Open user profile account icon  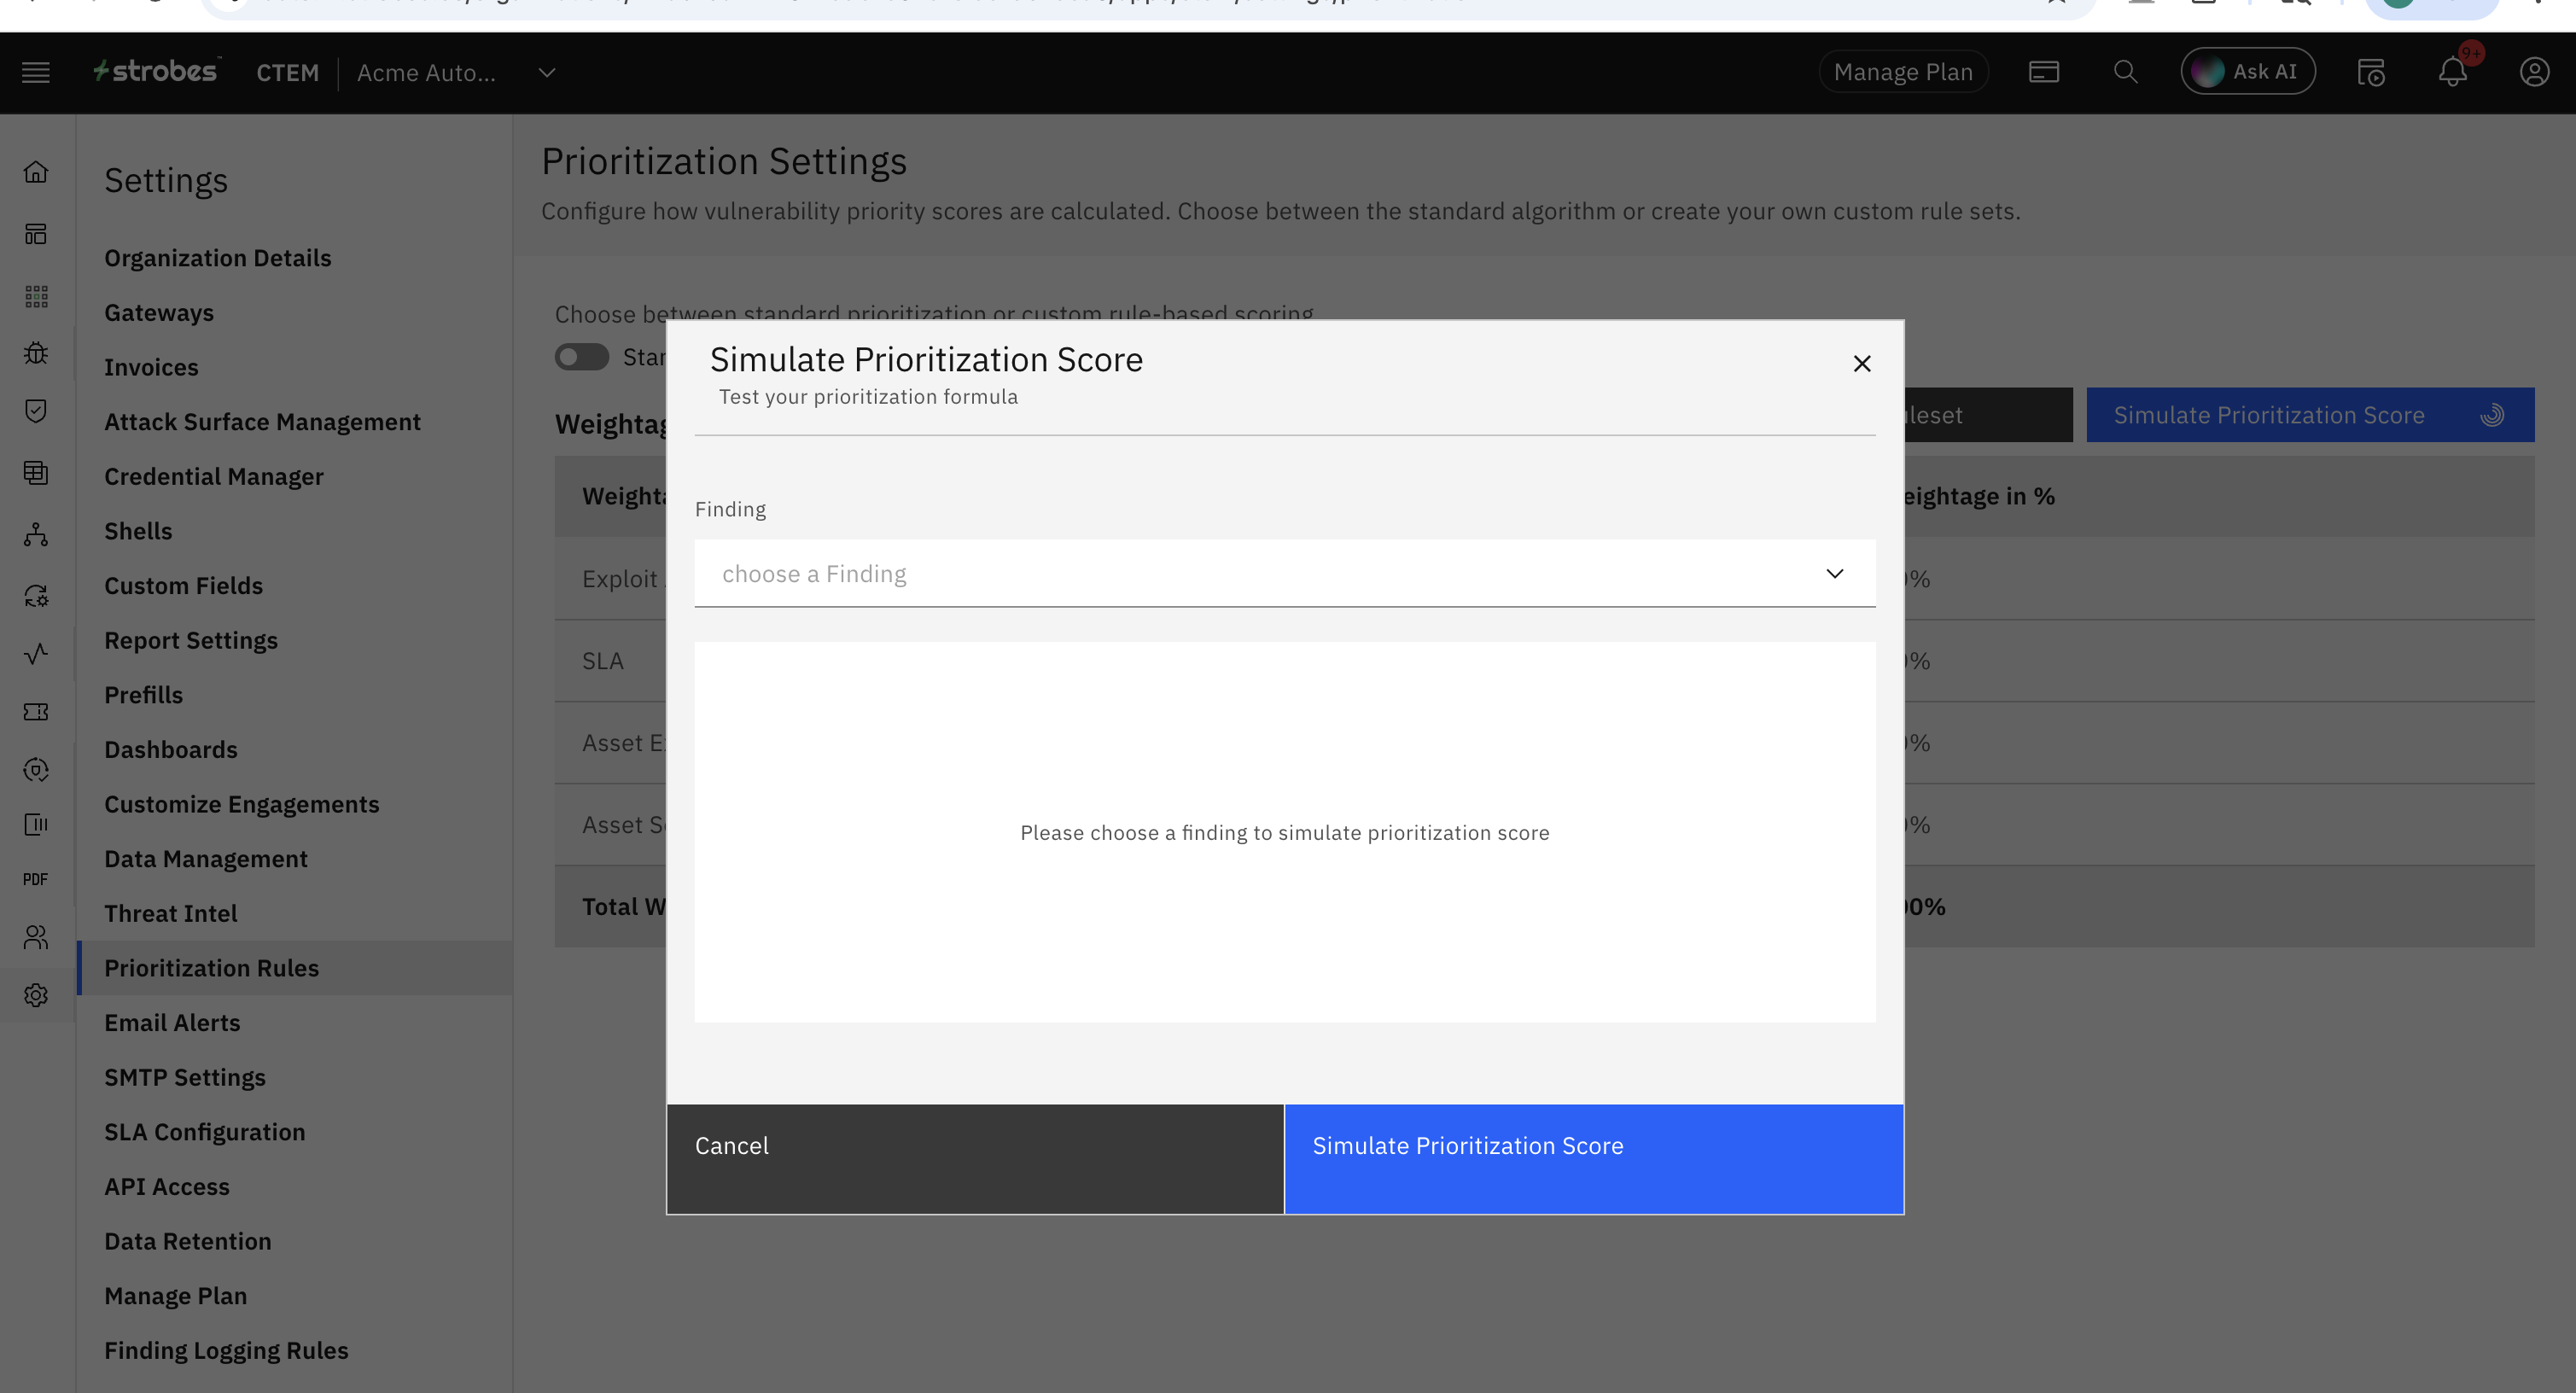[x=2533, y=72]
